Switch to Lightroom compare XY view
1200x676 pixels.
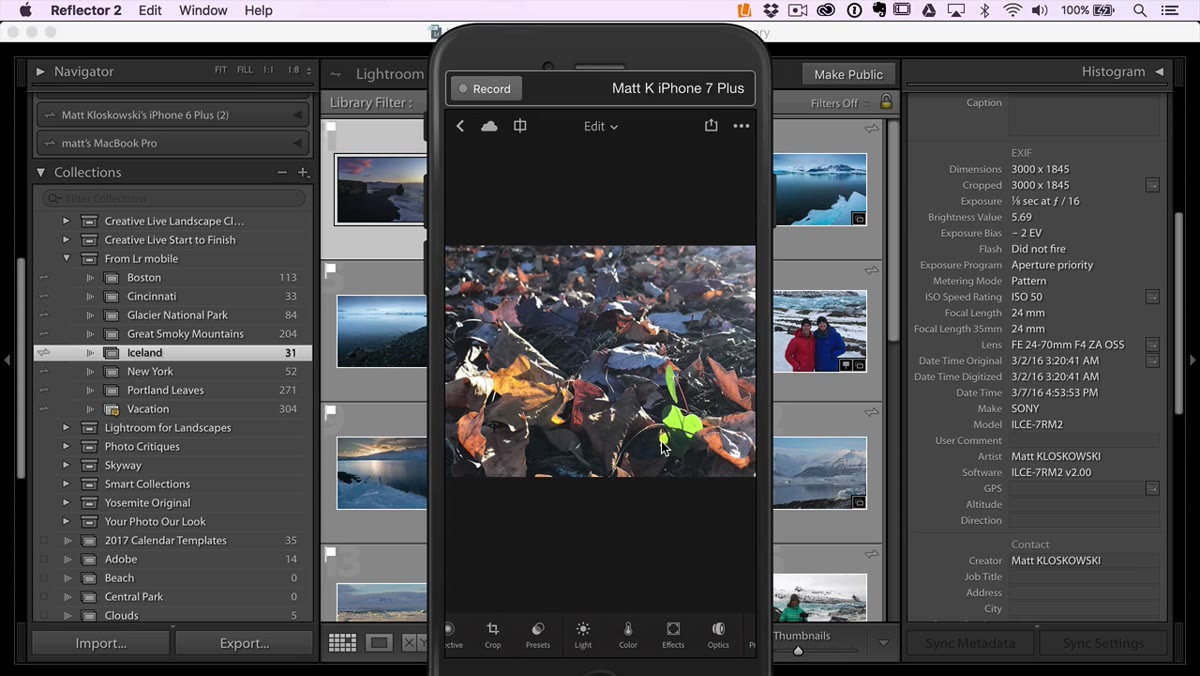tap(413, 643)
